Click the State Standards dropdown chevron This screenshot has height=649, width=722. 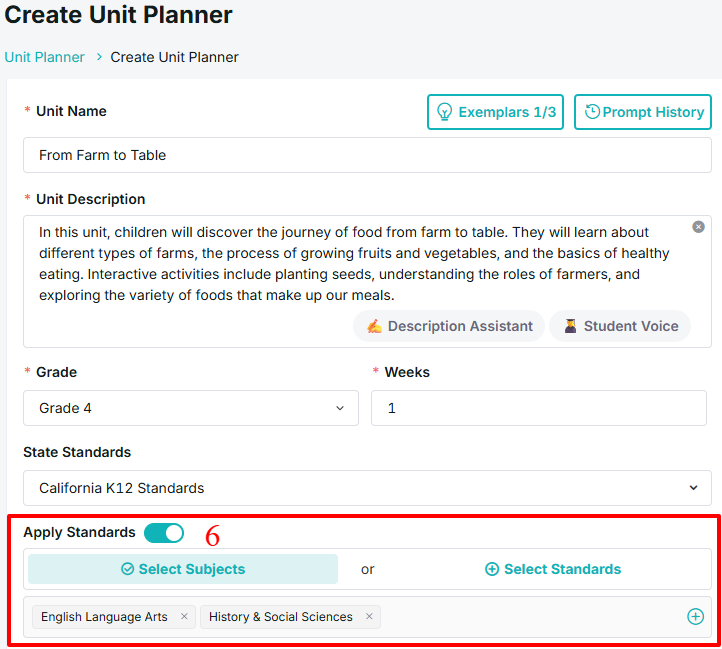click(x=693, y=488)
